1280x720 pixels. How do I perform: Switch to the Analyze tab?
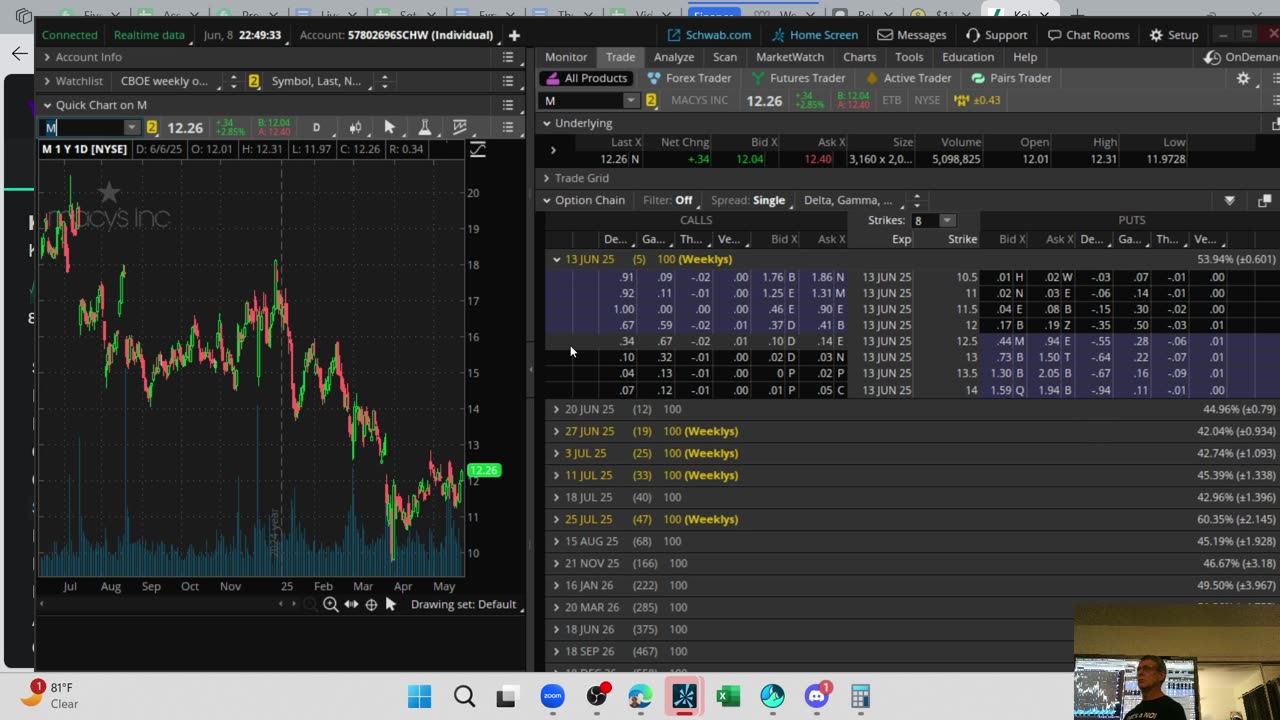coord(673,57)
